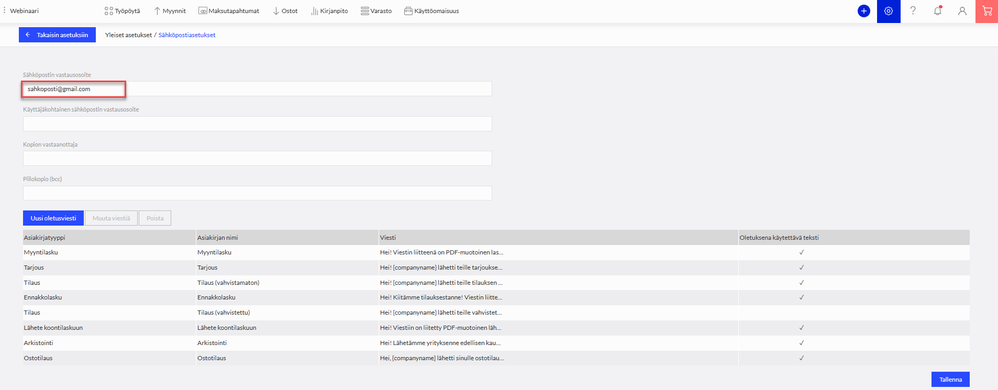Select Ostotilaus document type cell
Screen dimensions: 998x390
(x=109, y=358)
